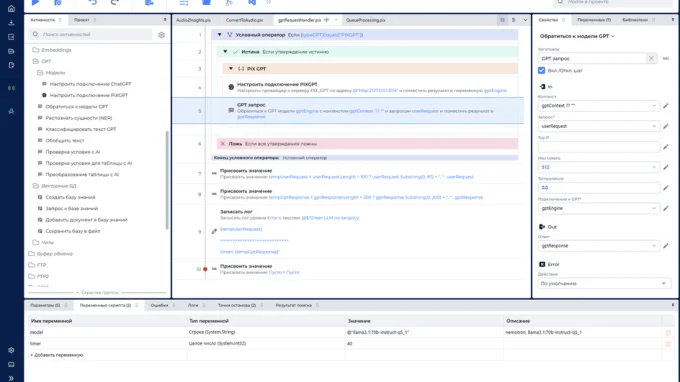Select the Распознать сущности (NER) activity
The image size is (680, 382).
coord(78,118)
